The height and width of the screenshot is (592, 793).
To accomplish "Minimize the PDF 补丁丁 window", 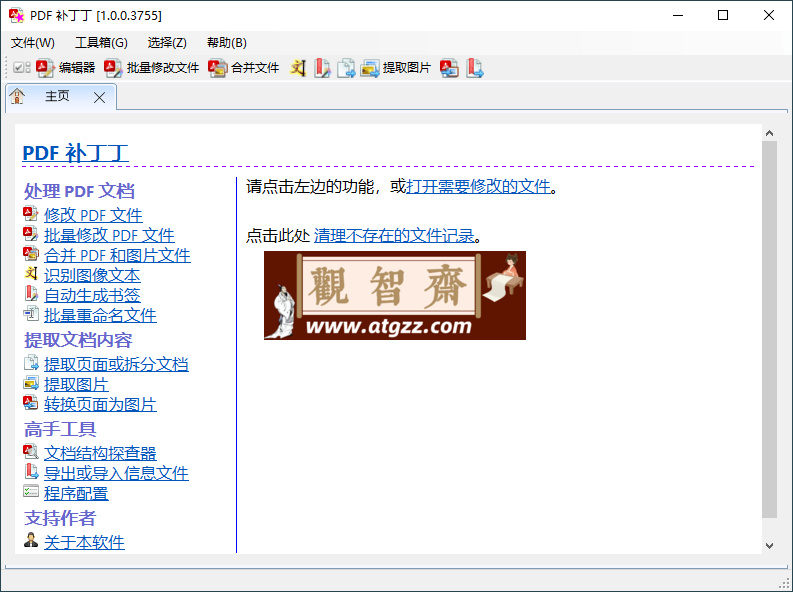I will (x=678, y=16).
